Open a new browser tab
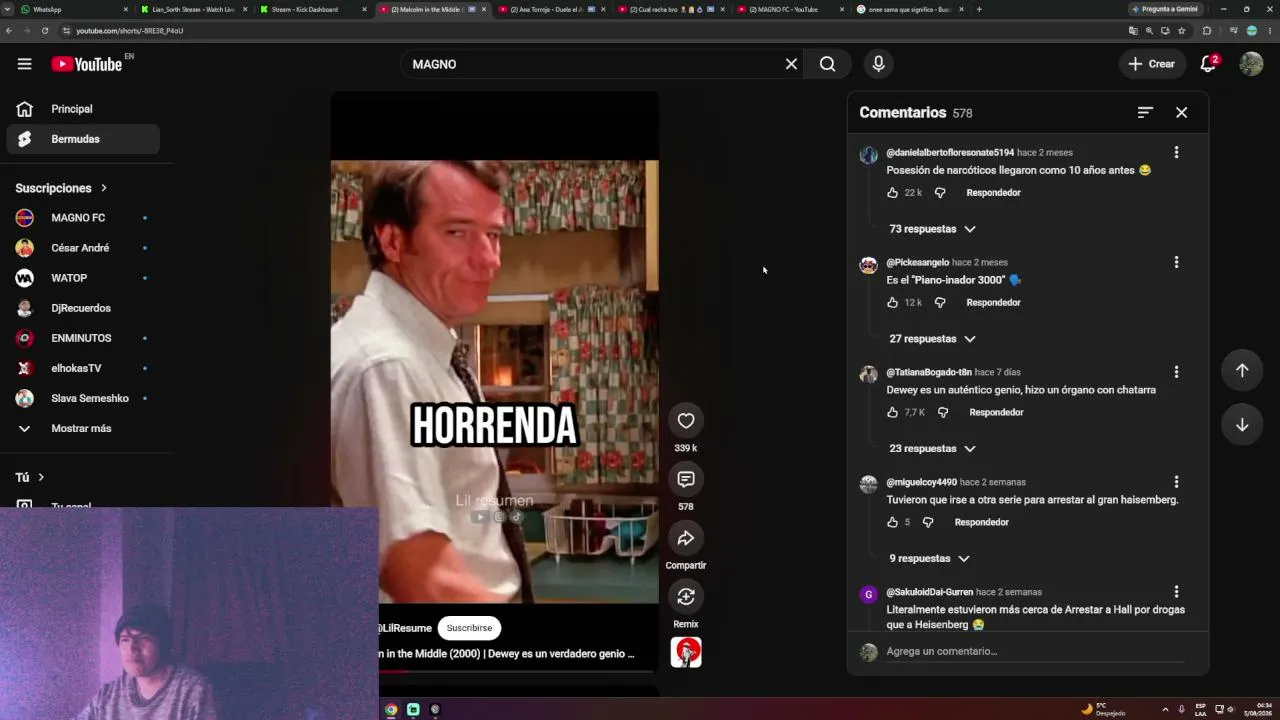 979,9
